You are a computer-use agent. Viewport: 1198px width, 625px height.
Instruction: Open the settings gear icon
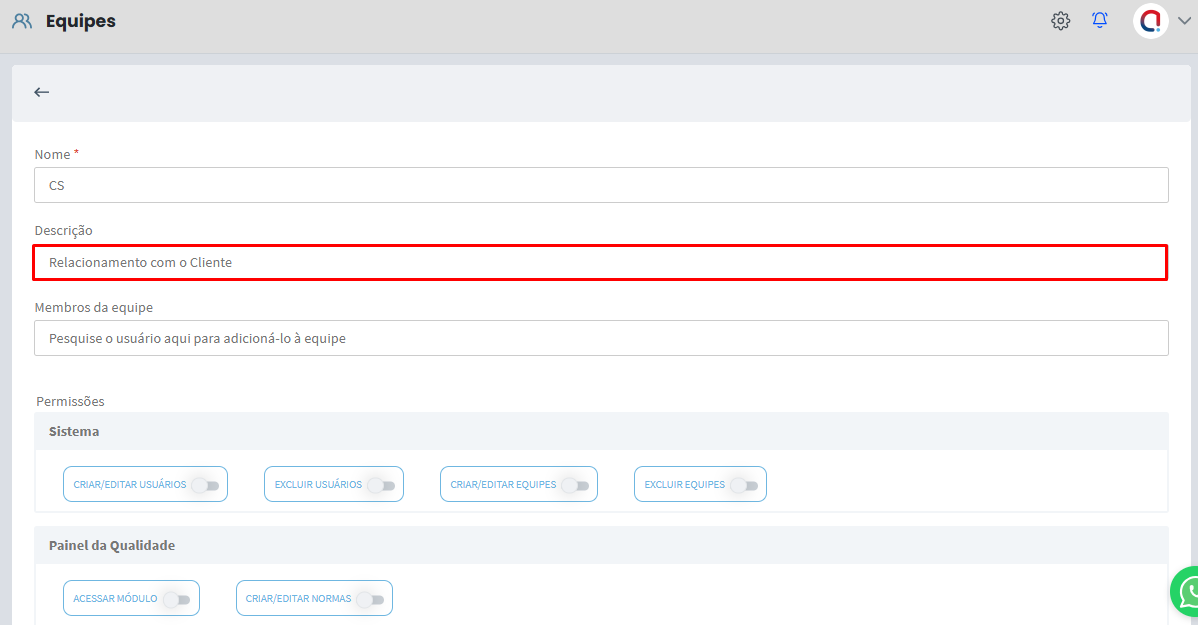[1060, 21]
